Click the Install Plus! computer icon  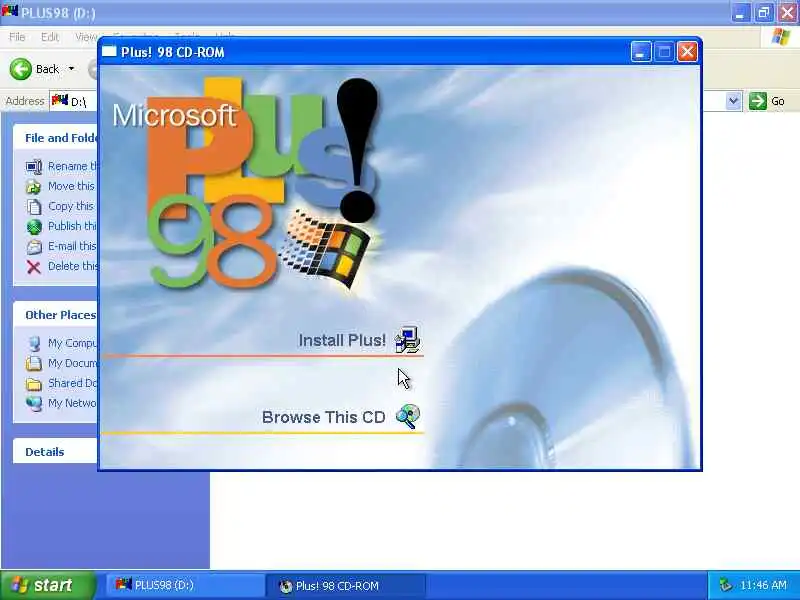(x=407, y=340)
